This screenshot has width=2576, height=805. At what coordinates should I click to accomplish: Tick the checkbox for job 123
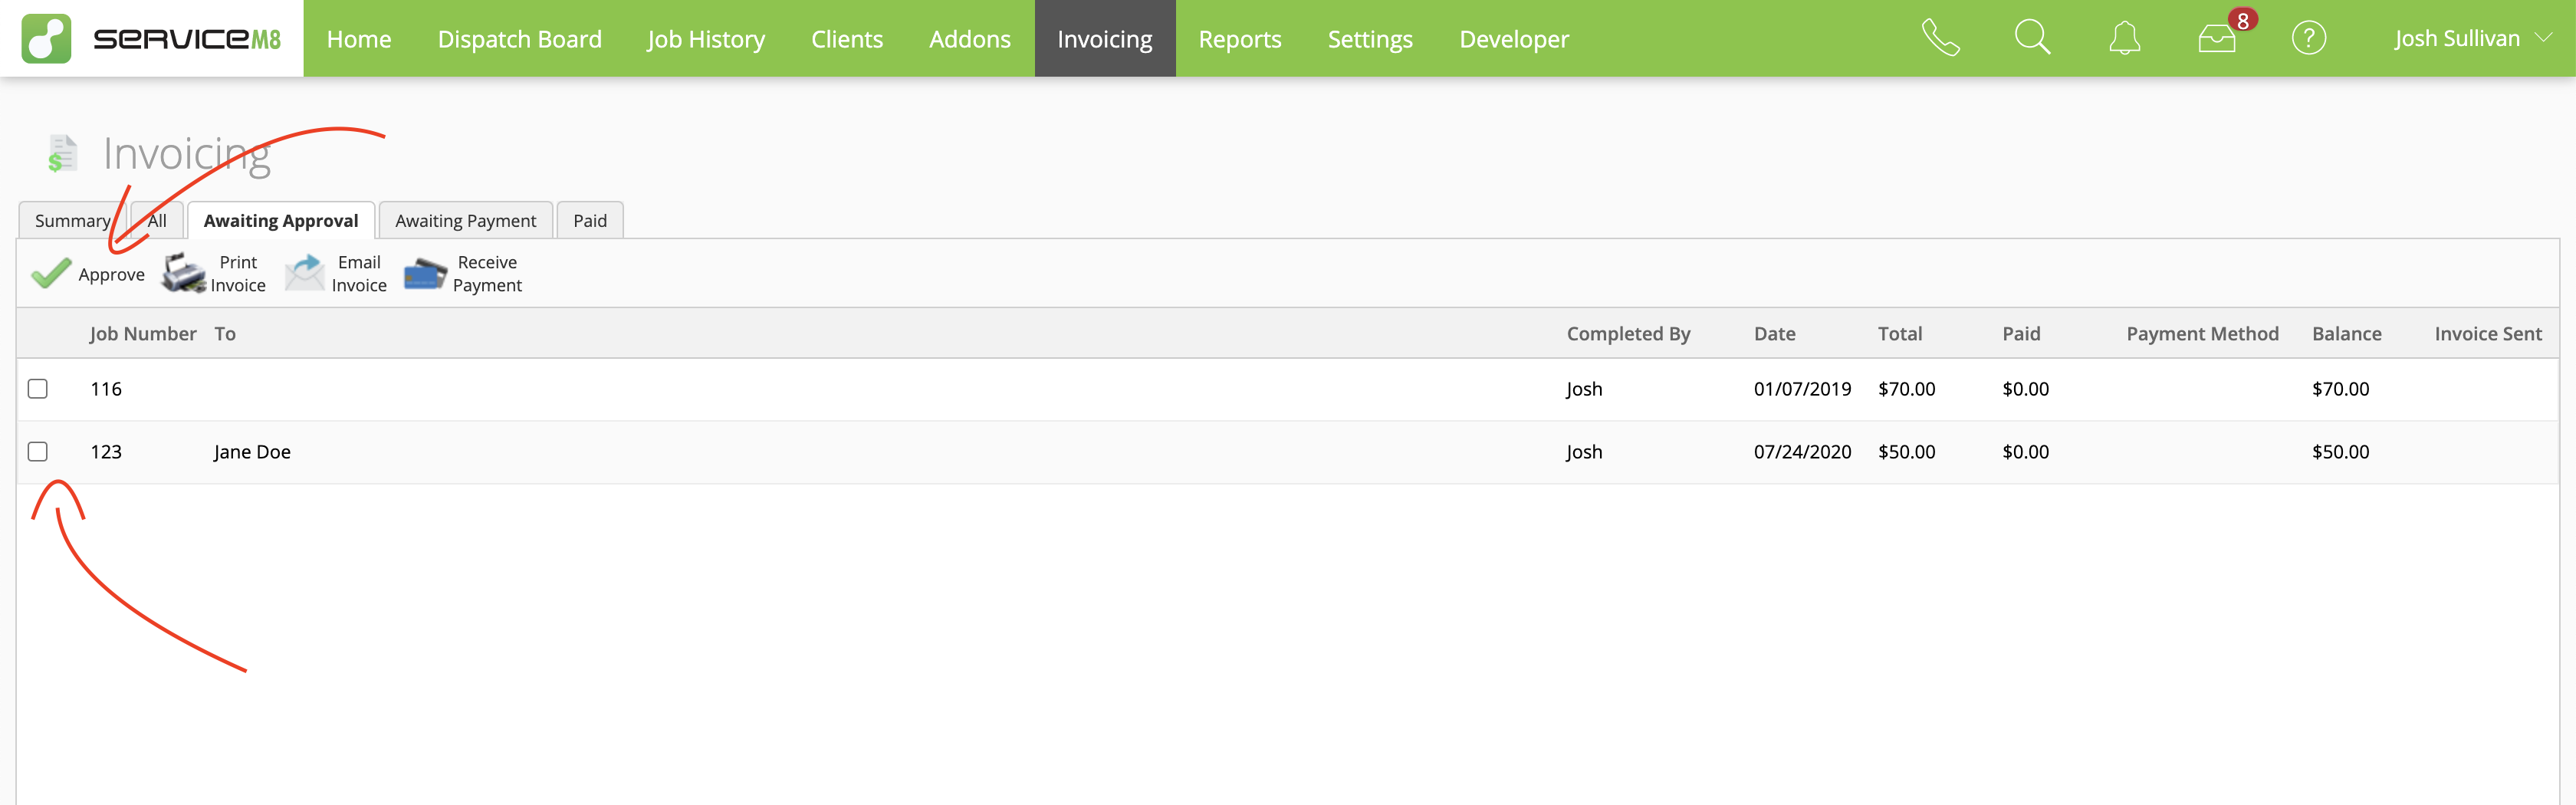tap(38, 451)
